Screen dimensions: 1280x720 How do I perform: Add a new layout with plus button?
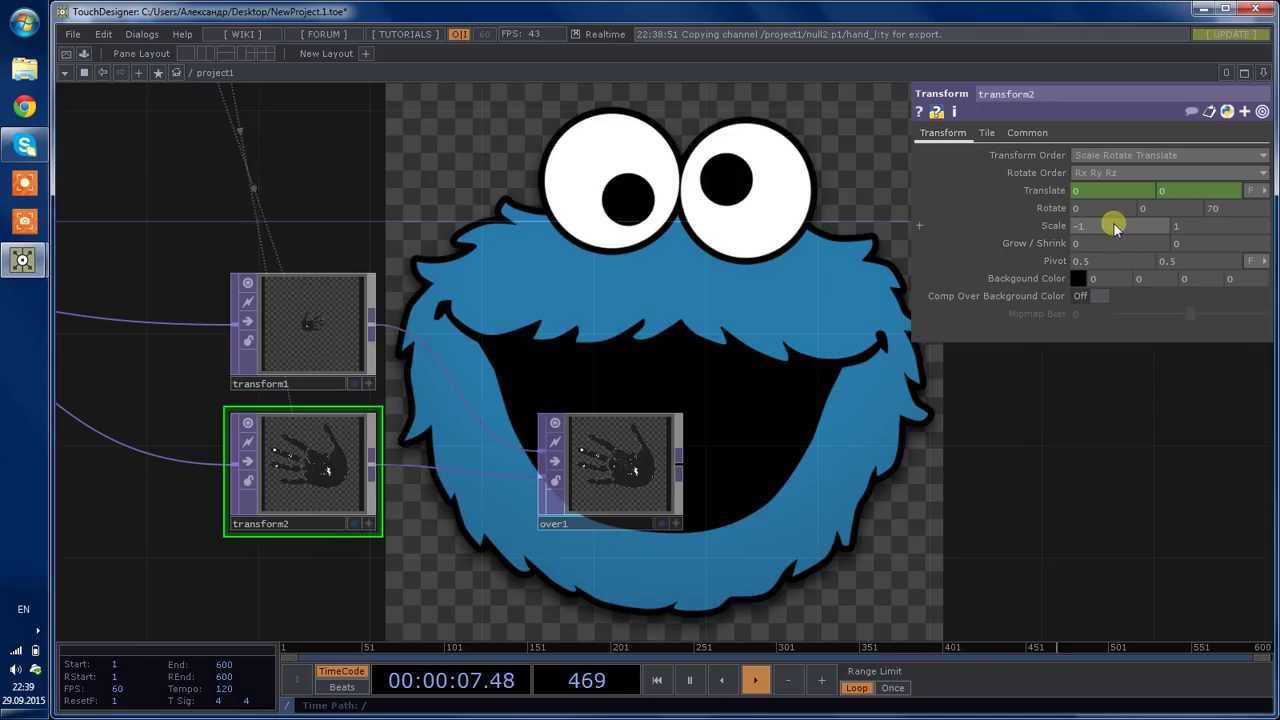(x=366, y=54)
